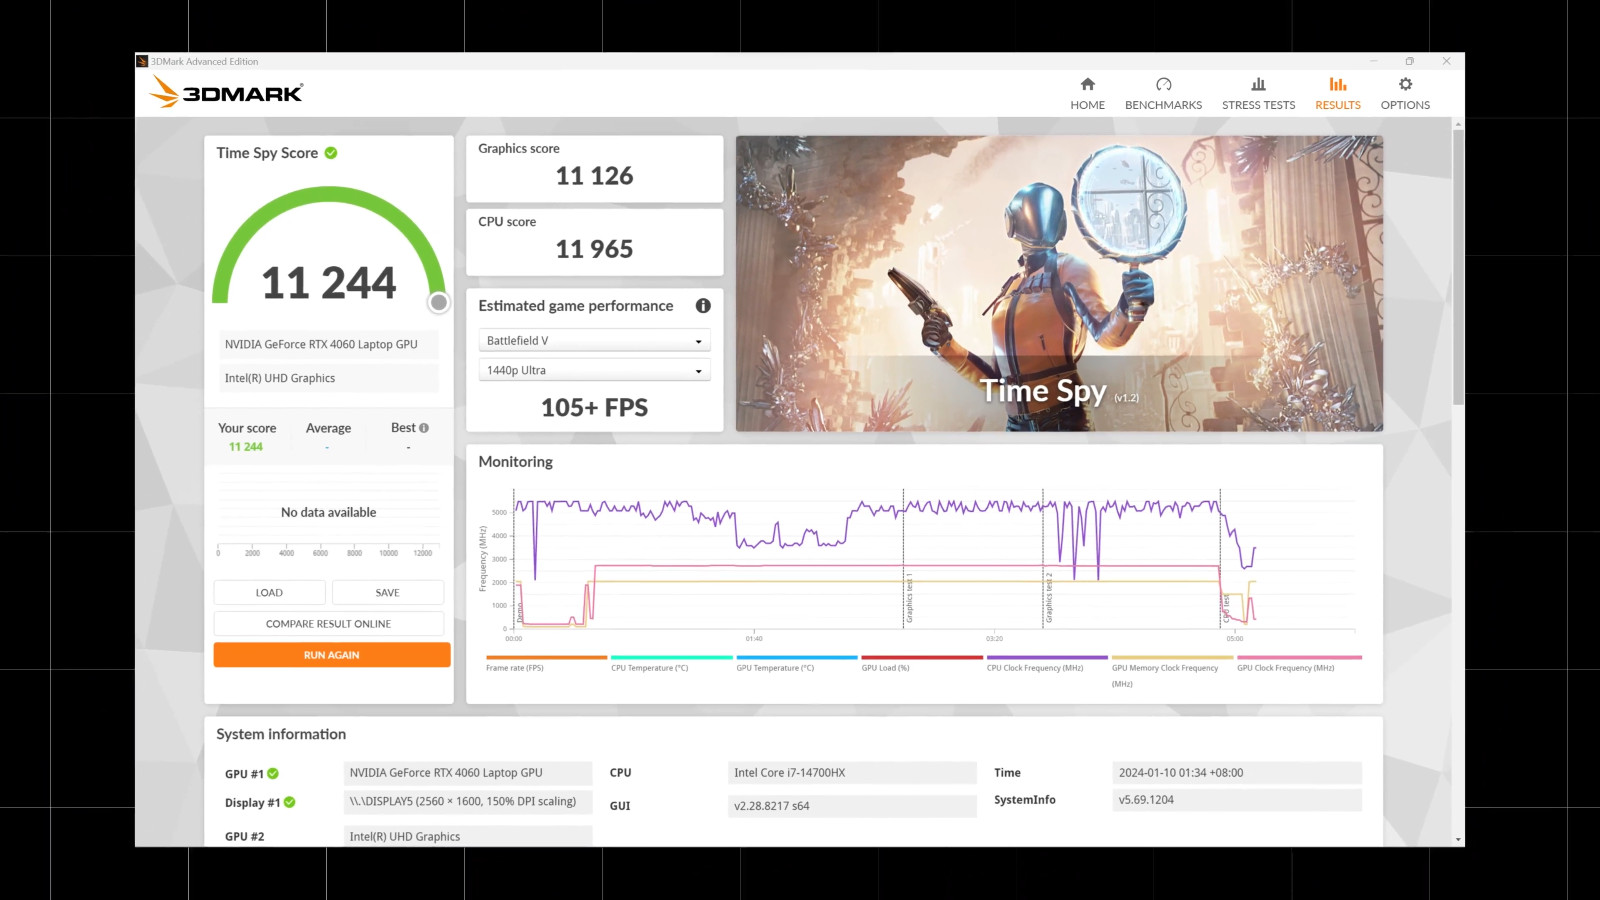The image size is (1600, 900).
Task: Click Intel Core i7-14700HX CPU value
Action: [x=852, y=773]
